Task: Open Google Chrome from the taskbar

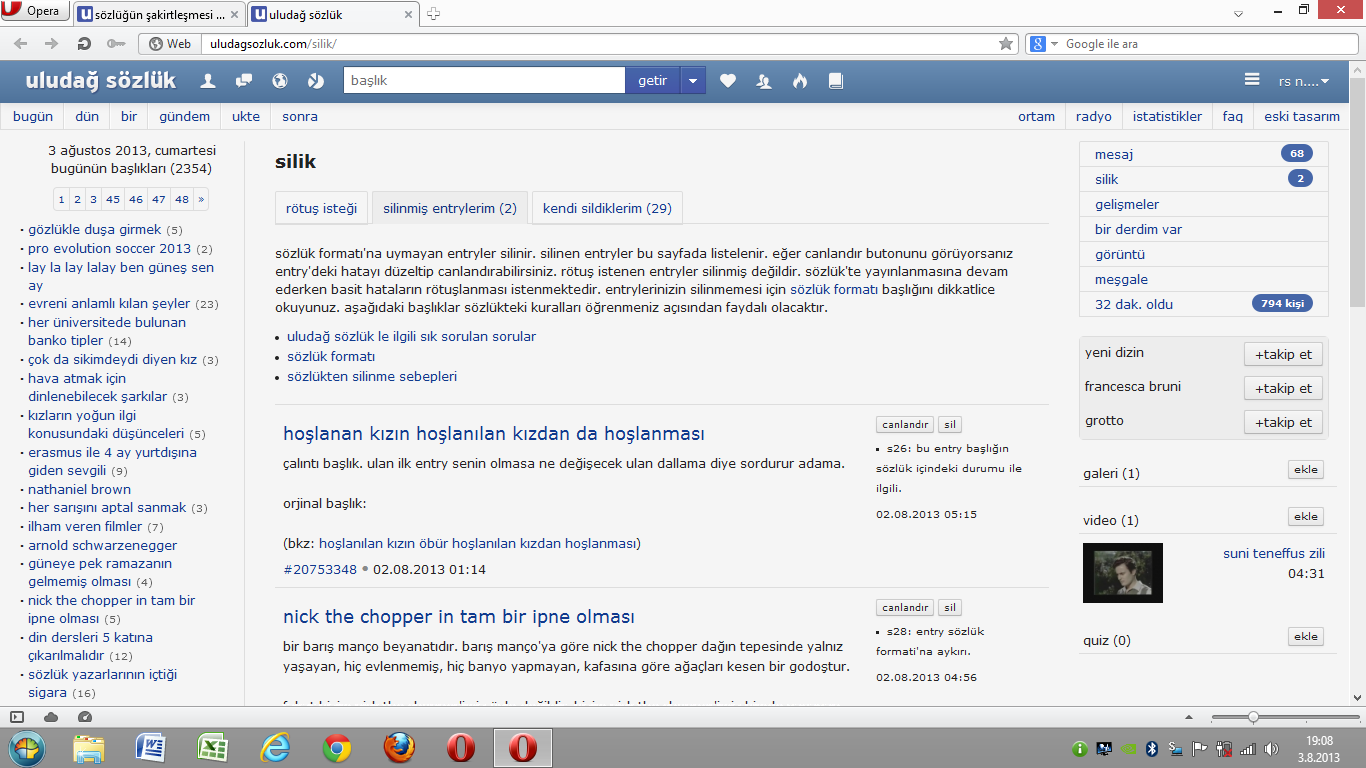Action: [336, 748]
